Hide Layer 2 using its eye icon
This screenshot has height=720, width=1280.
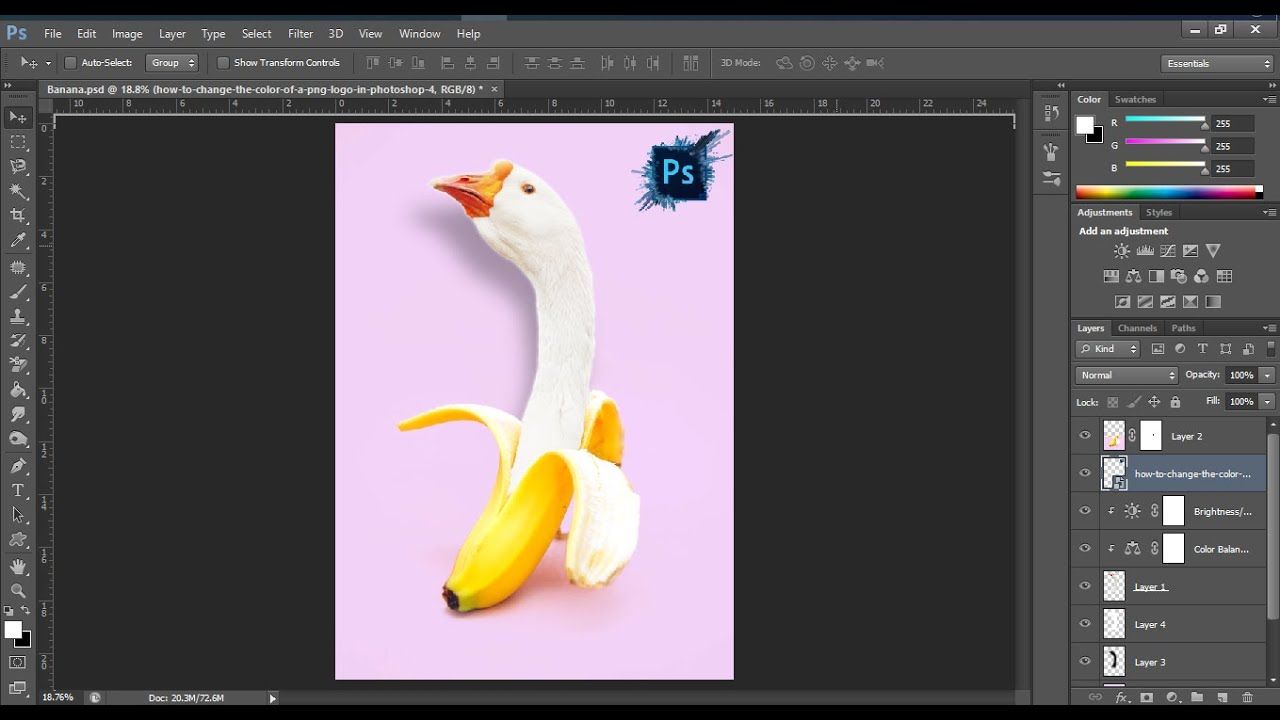pyautogui.click(x=1085, y=435)
